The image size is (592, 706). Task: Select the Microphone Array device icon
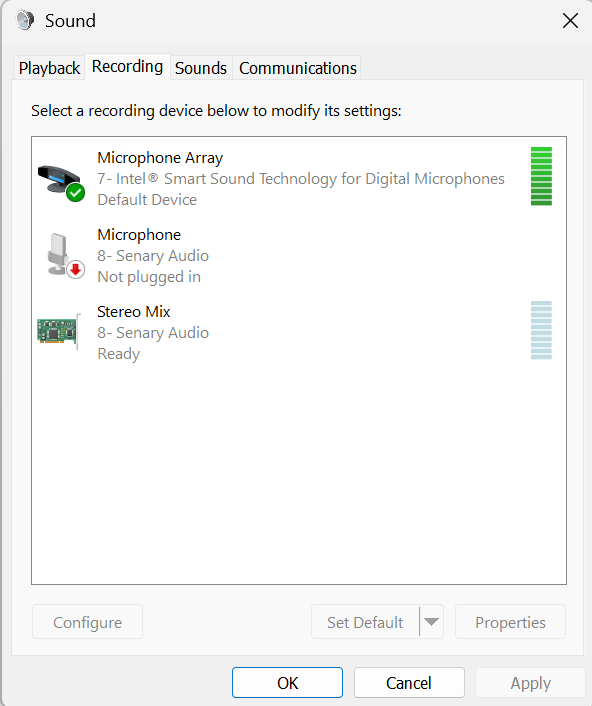(x=61, y=179)
